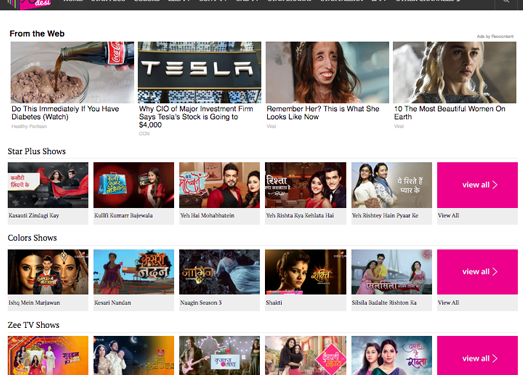The width and height of the screenshot is (523, 375).
Task: Click the 'View All' text link under Colors Shows
Action: pos(448,303)
